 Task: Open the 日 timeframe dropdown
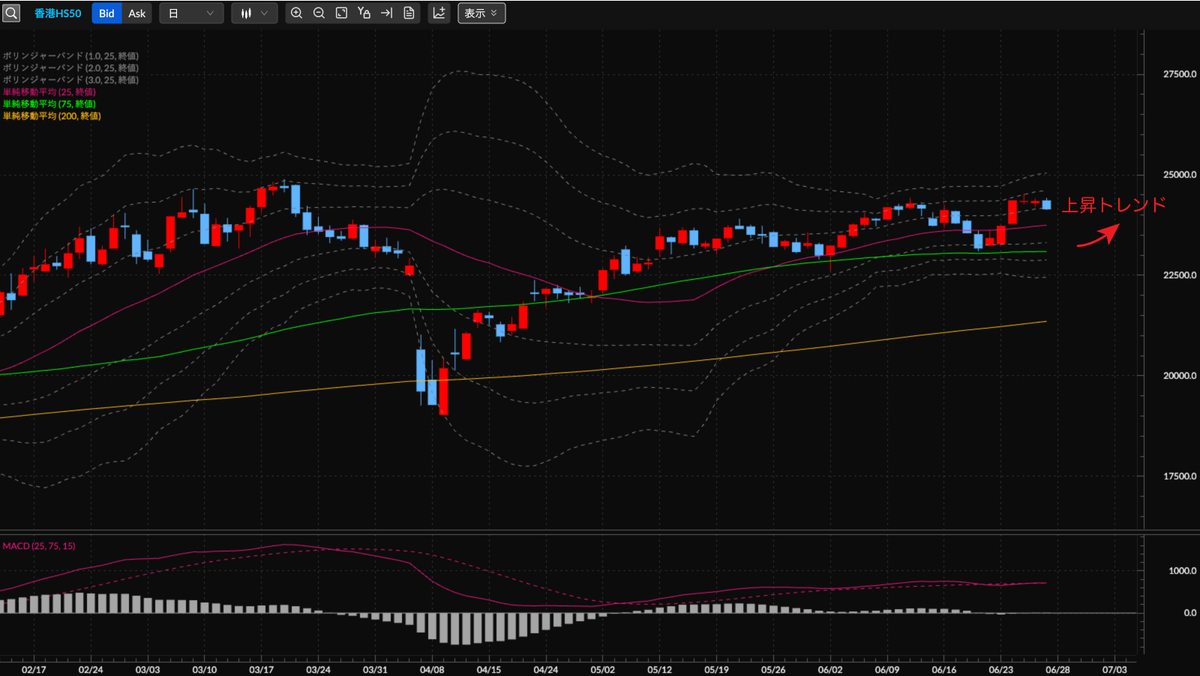pos(191,13)
